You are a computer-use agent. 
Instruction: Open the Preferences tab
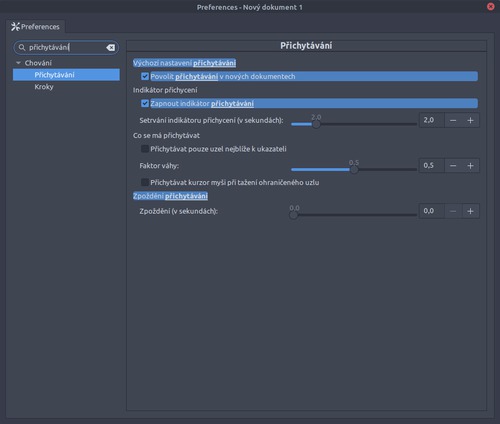(x=35, y=27)
